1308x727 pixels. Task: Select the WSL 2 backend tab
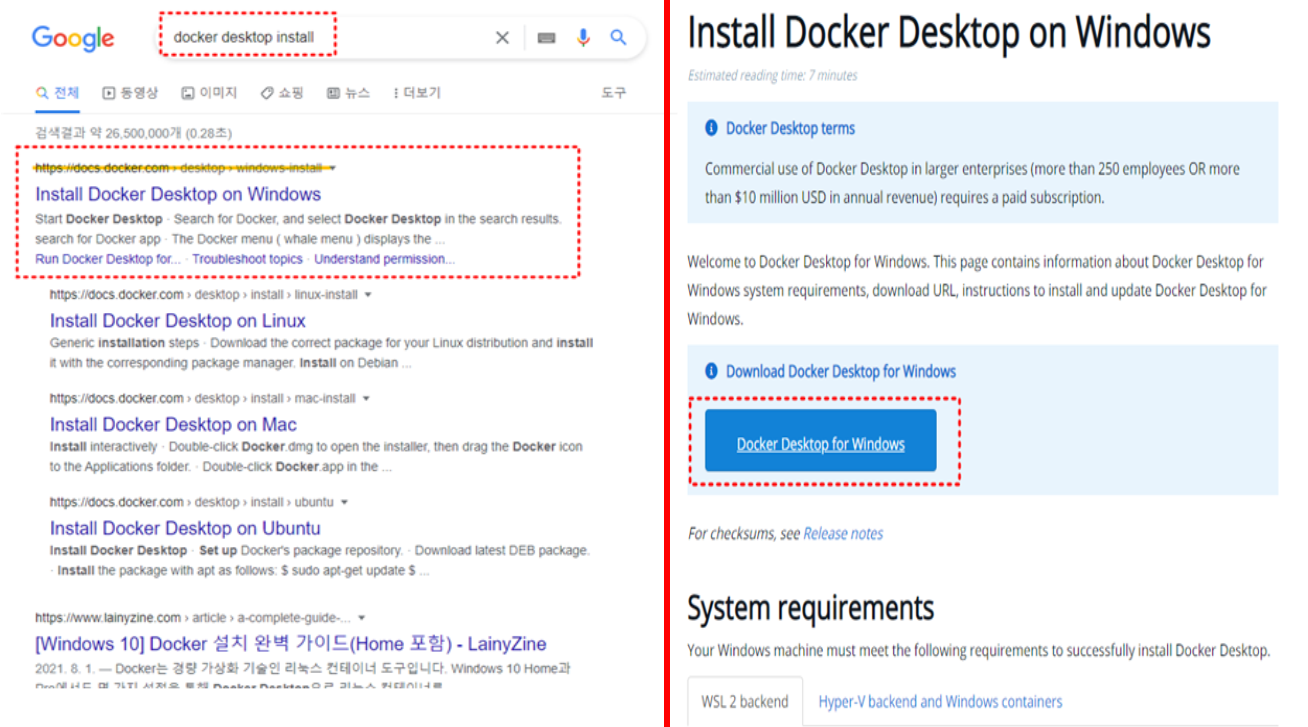tap(745, 702)
